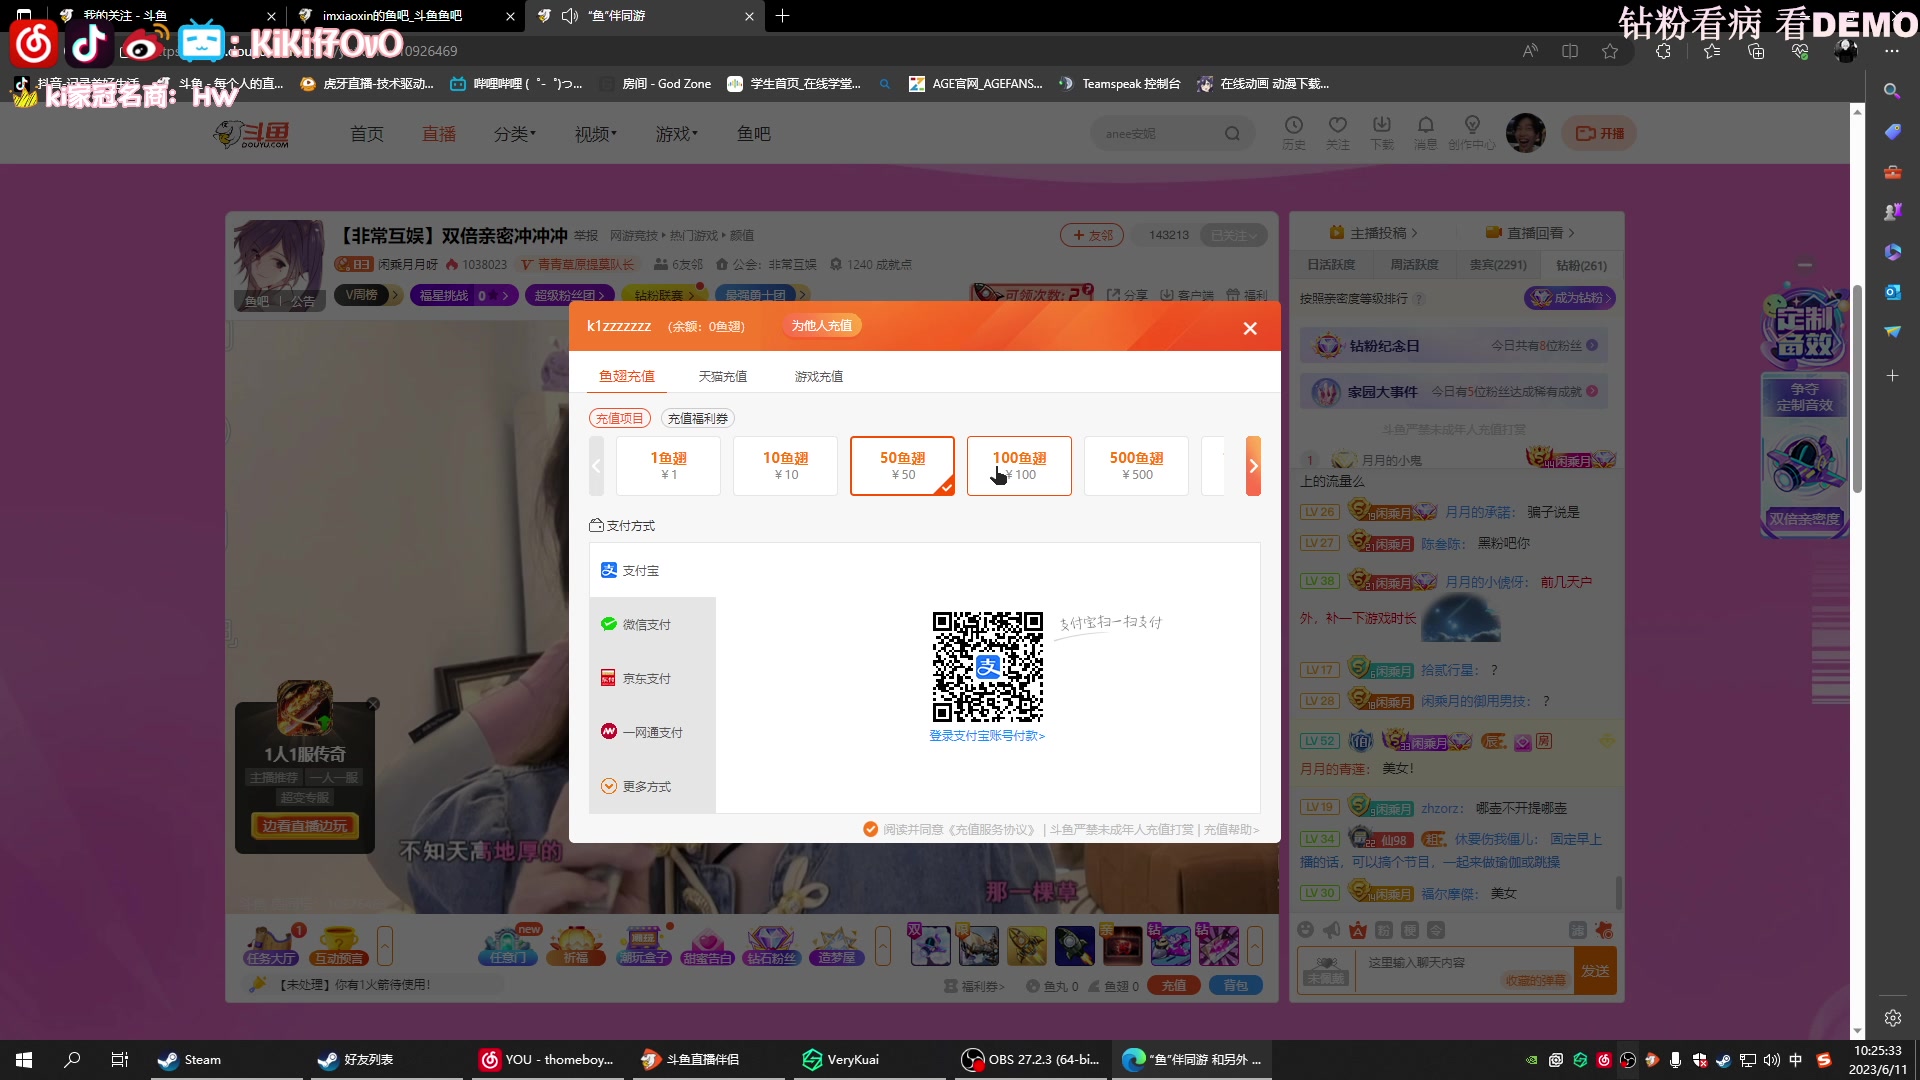Select 充值福利券 sub-tab
Viewport: 1920px width, 1080px height.
(x=698, y=418)
